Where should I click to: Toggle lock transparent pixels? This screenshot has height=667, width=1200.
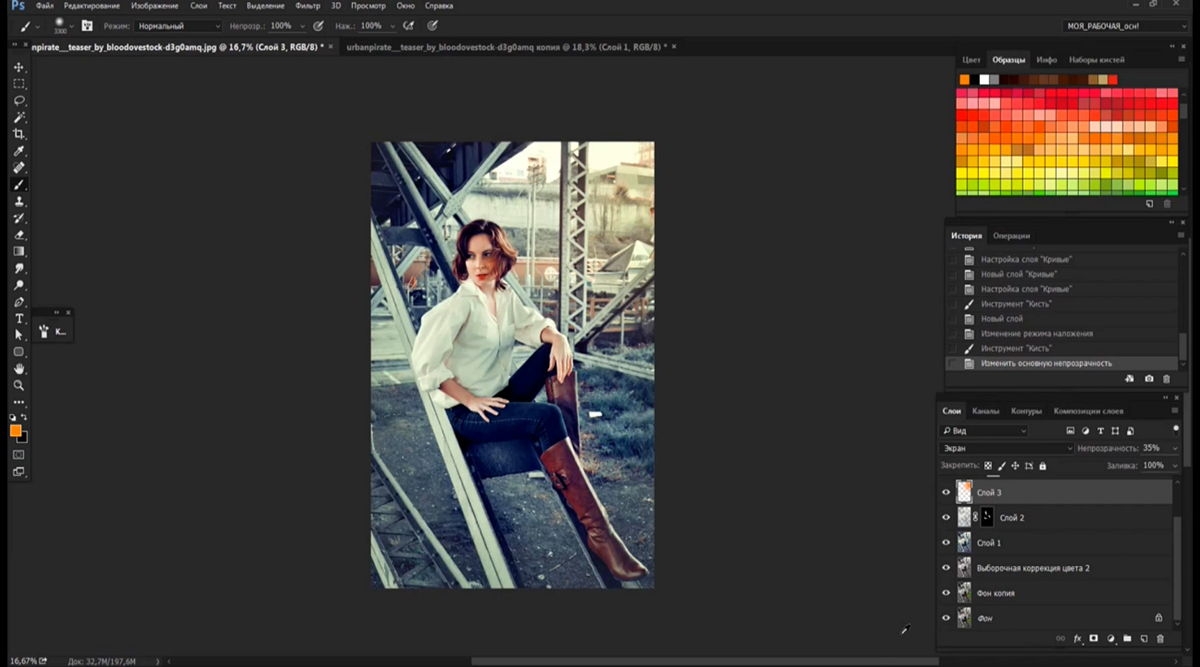[x=988, y=466]
